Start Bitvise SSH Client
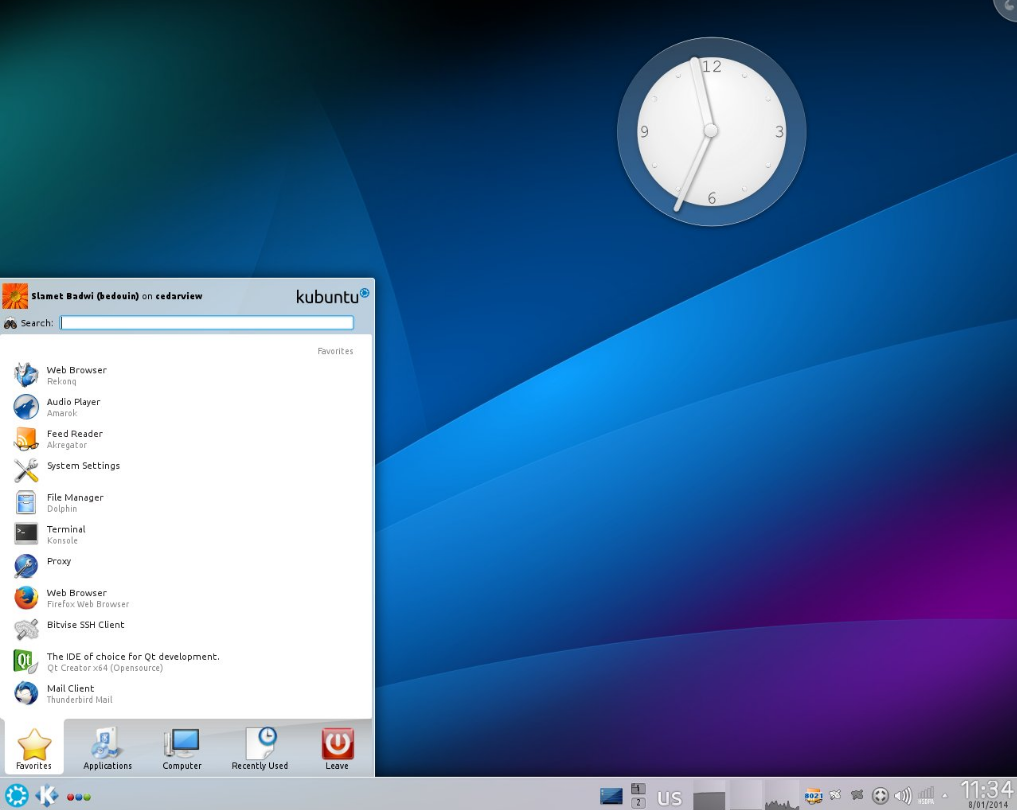This screenshot has width=1017, height=810. click(187, 629)
